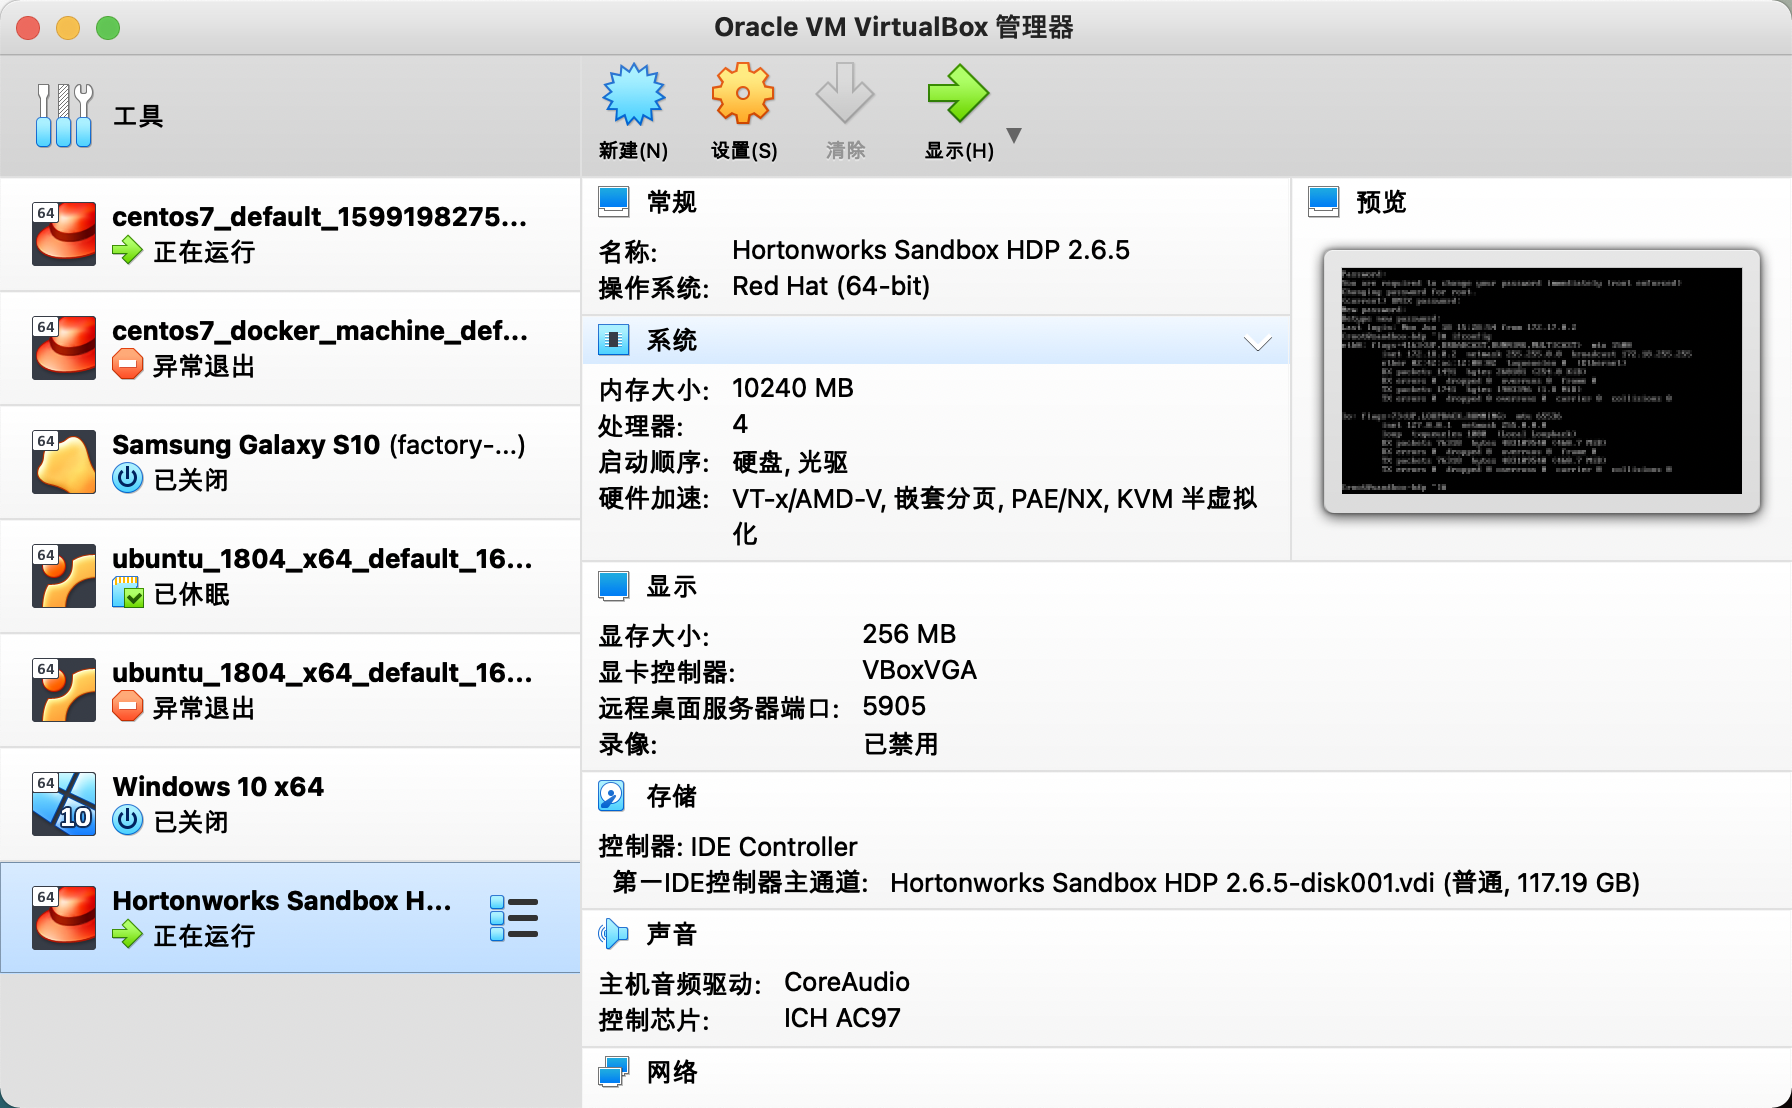Viewport: 1792px width, 1108px height.
Task: Click the Tools label 工具
Action: click(x=138, y=116)
